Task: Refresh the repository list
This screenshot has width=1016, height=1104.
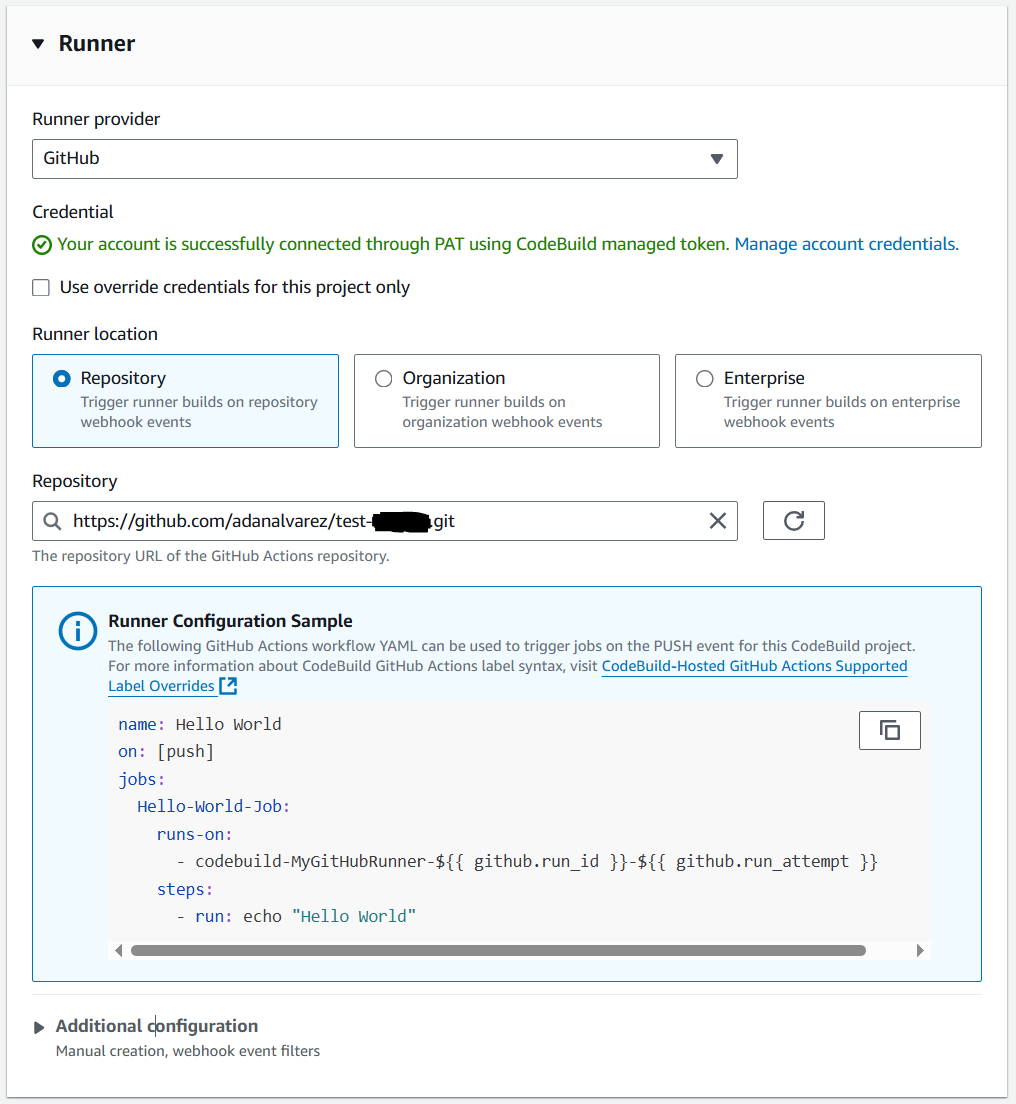Action: pos(794,520)
